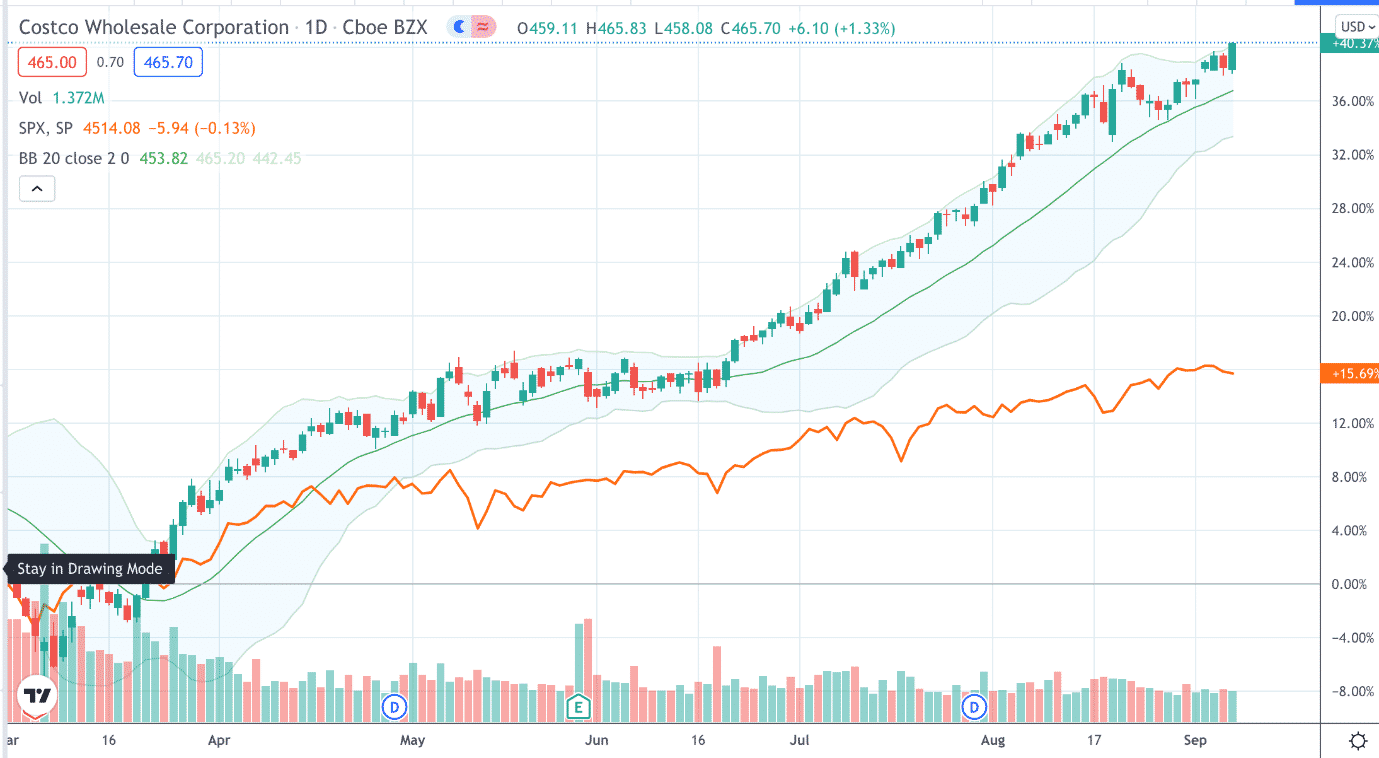Click the L458.08 low value

click(x=684, y=28)
